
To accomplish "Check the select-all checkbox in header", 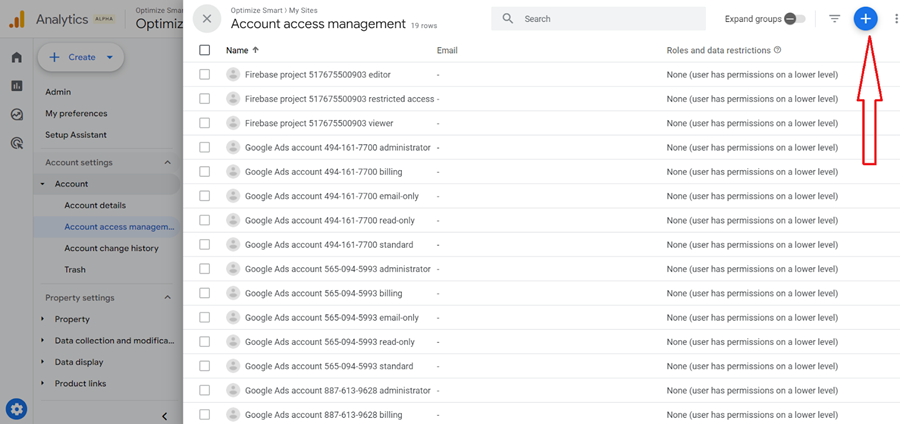I will pos(205,50).
